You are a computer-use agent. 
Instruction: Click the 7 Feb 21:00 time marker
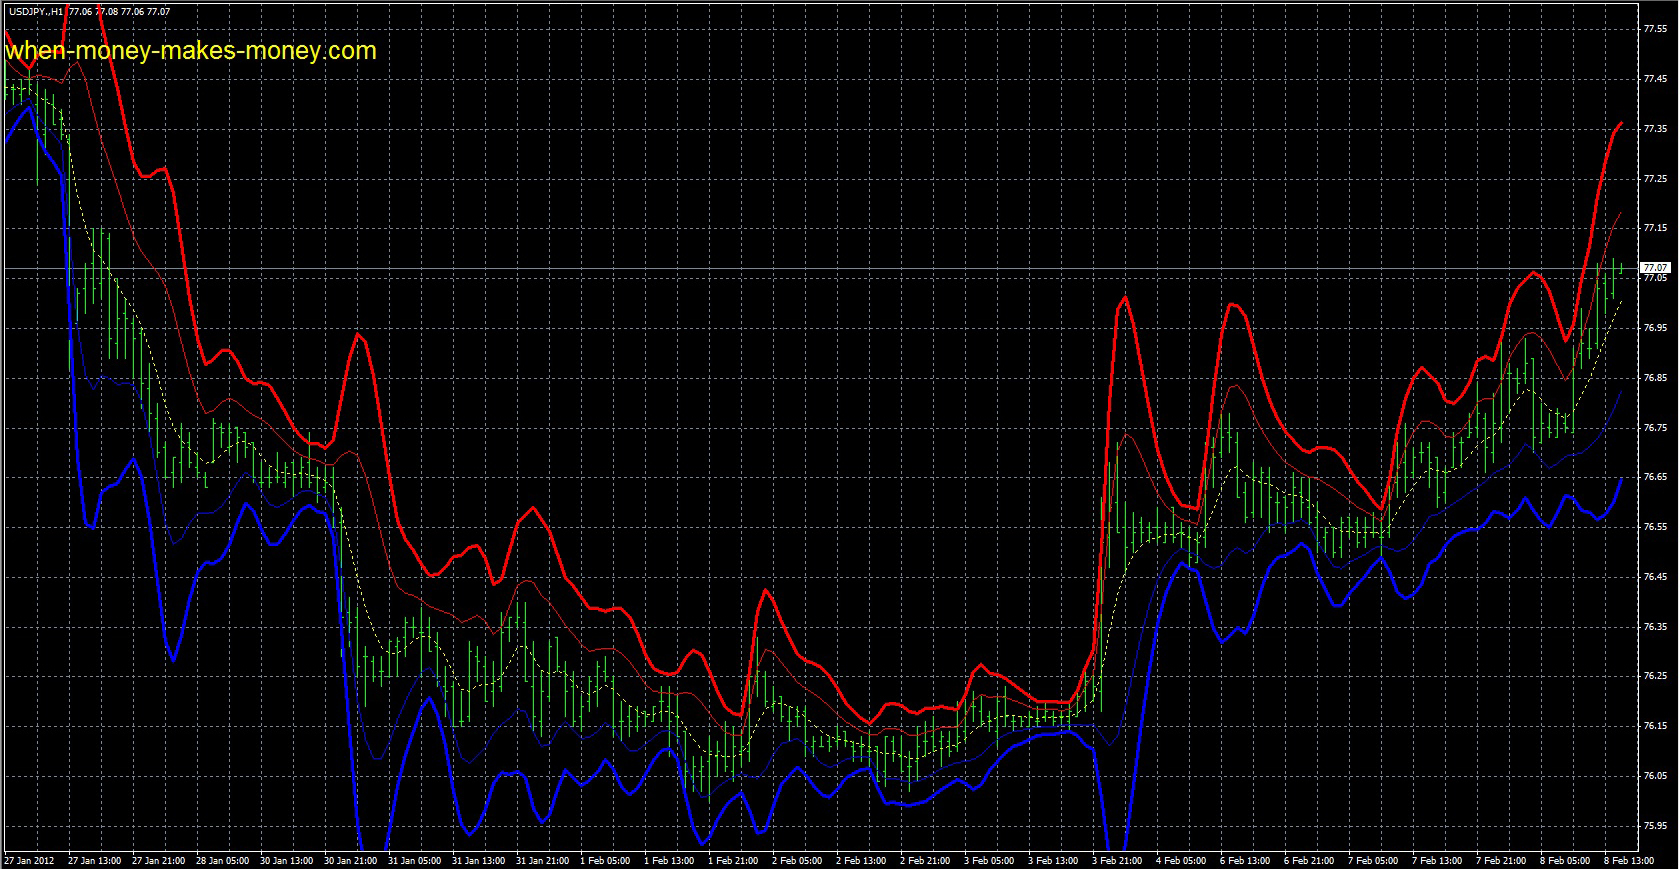click(1501, 860)
